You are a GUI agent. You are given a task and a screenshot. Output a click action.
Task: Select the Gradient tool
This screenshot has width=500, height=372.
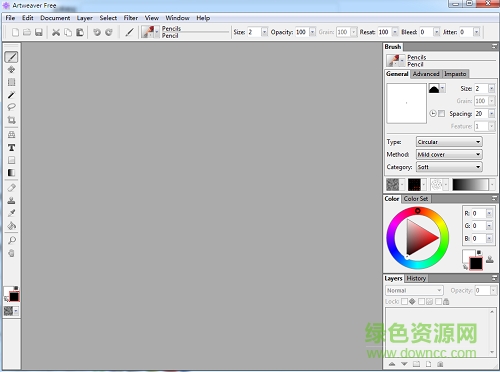(11, 173)
